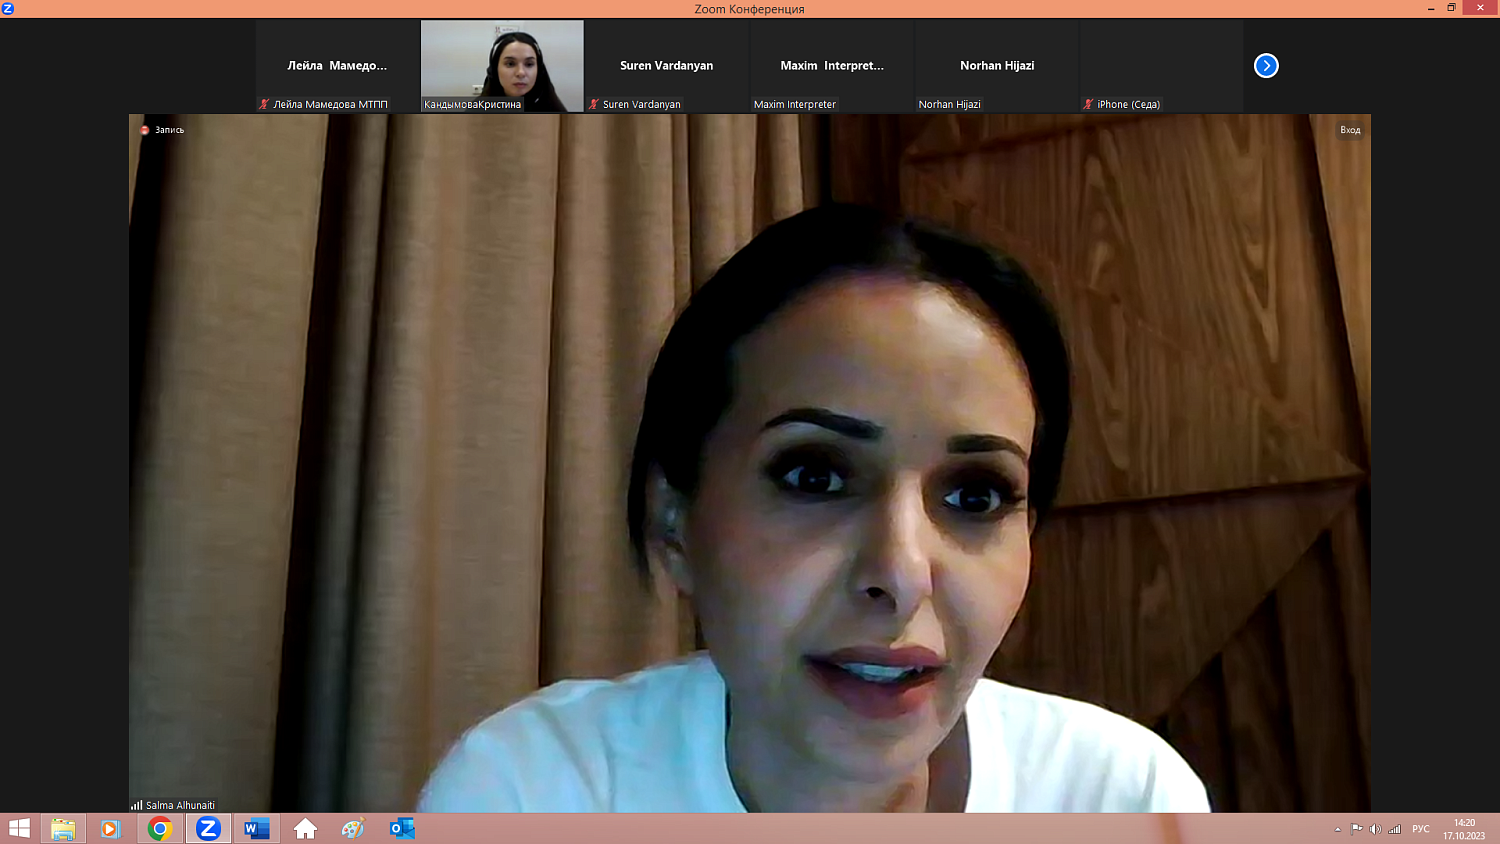The height and width of the screenshot is (844, 1500).
Task: Select КандымоваКристина video thumbnail
Action: [502, 66]
